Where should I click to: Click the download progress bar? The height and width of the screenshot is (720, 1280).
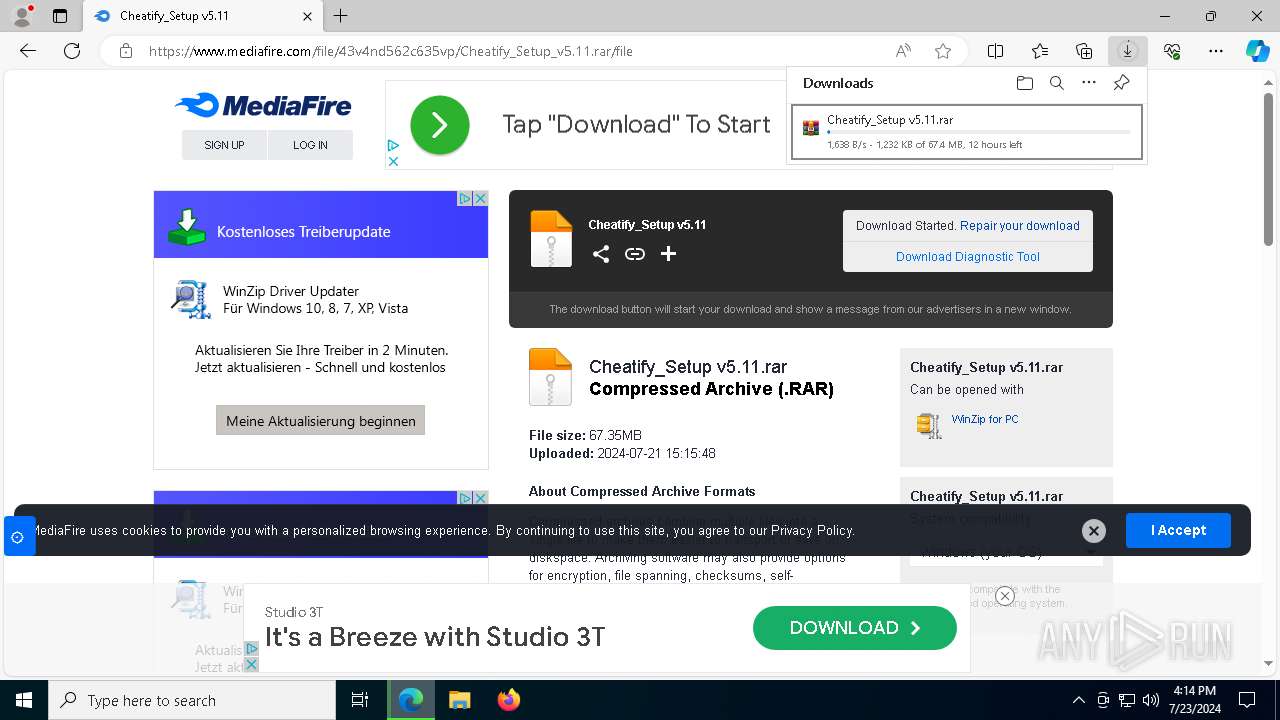979,132
